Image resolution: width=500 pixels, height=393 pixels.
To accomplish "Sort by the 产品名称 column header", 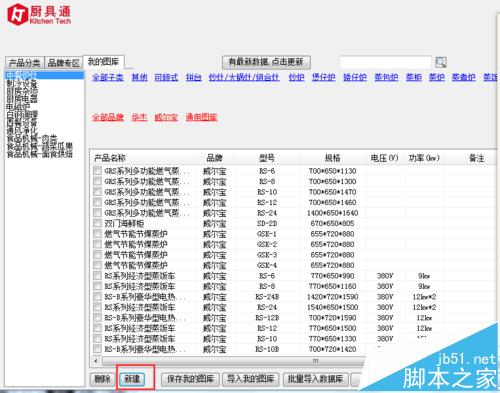I will [110, 158].
